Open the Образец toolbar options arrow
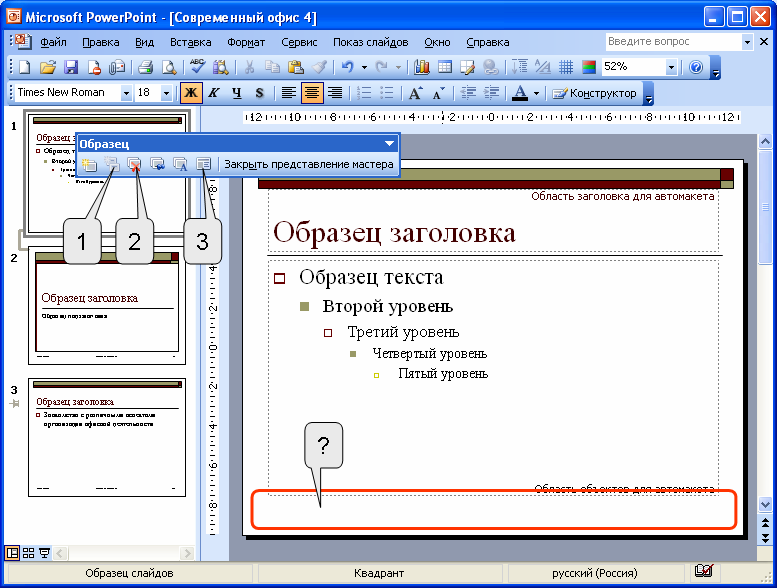This screenshot has height=588, width=777. click(x=389, y=144)
